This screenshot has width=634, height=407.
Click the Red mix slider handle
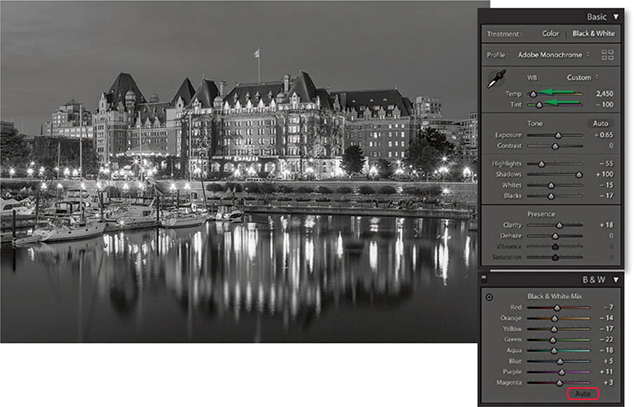[557, 308]
